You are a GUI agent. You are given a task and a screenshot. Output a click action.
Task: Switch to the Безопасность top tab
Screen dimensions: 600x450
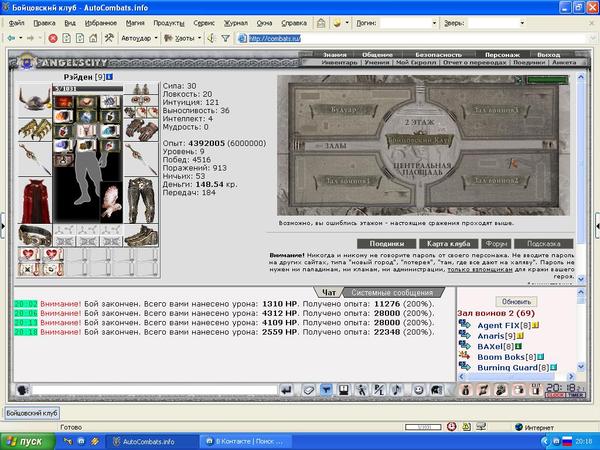[439, 55]
